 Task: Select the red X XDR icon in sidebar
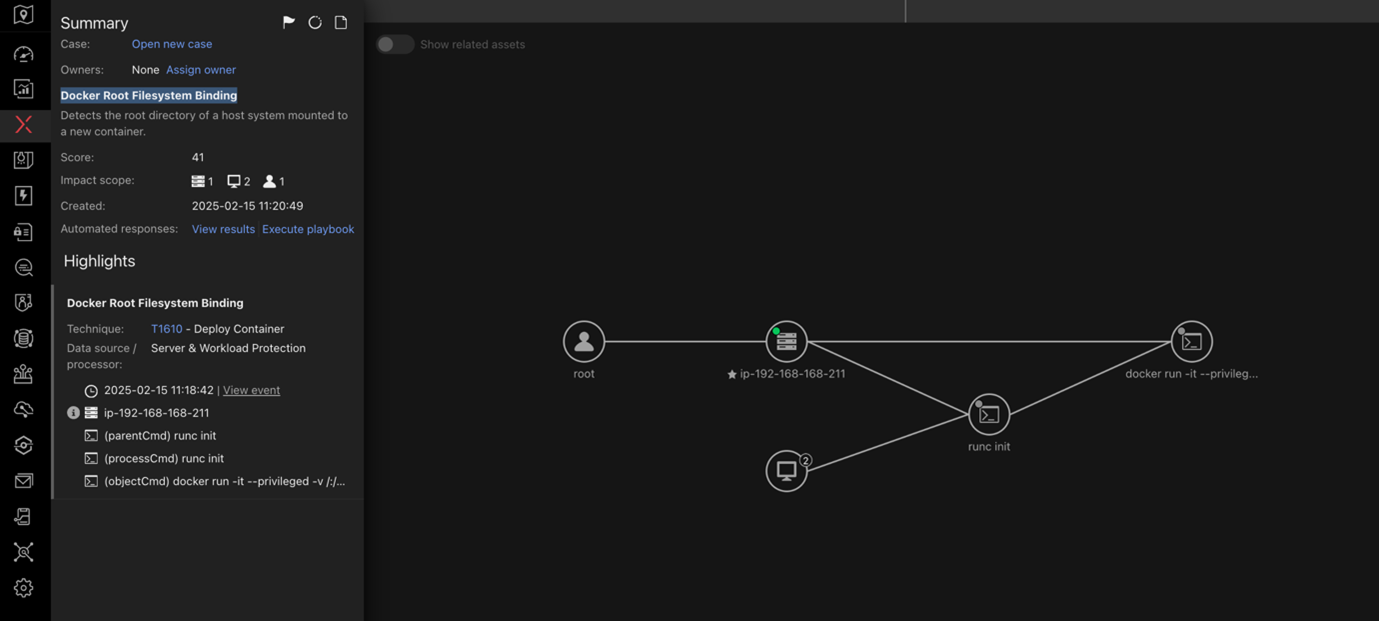pyautogui.click(x=24, y=125)
